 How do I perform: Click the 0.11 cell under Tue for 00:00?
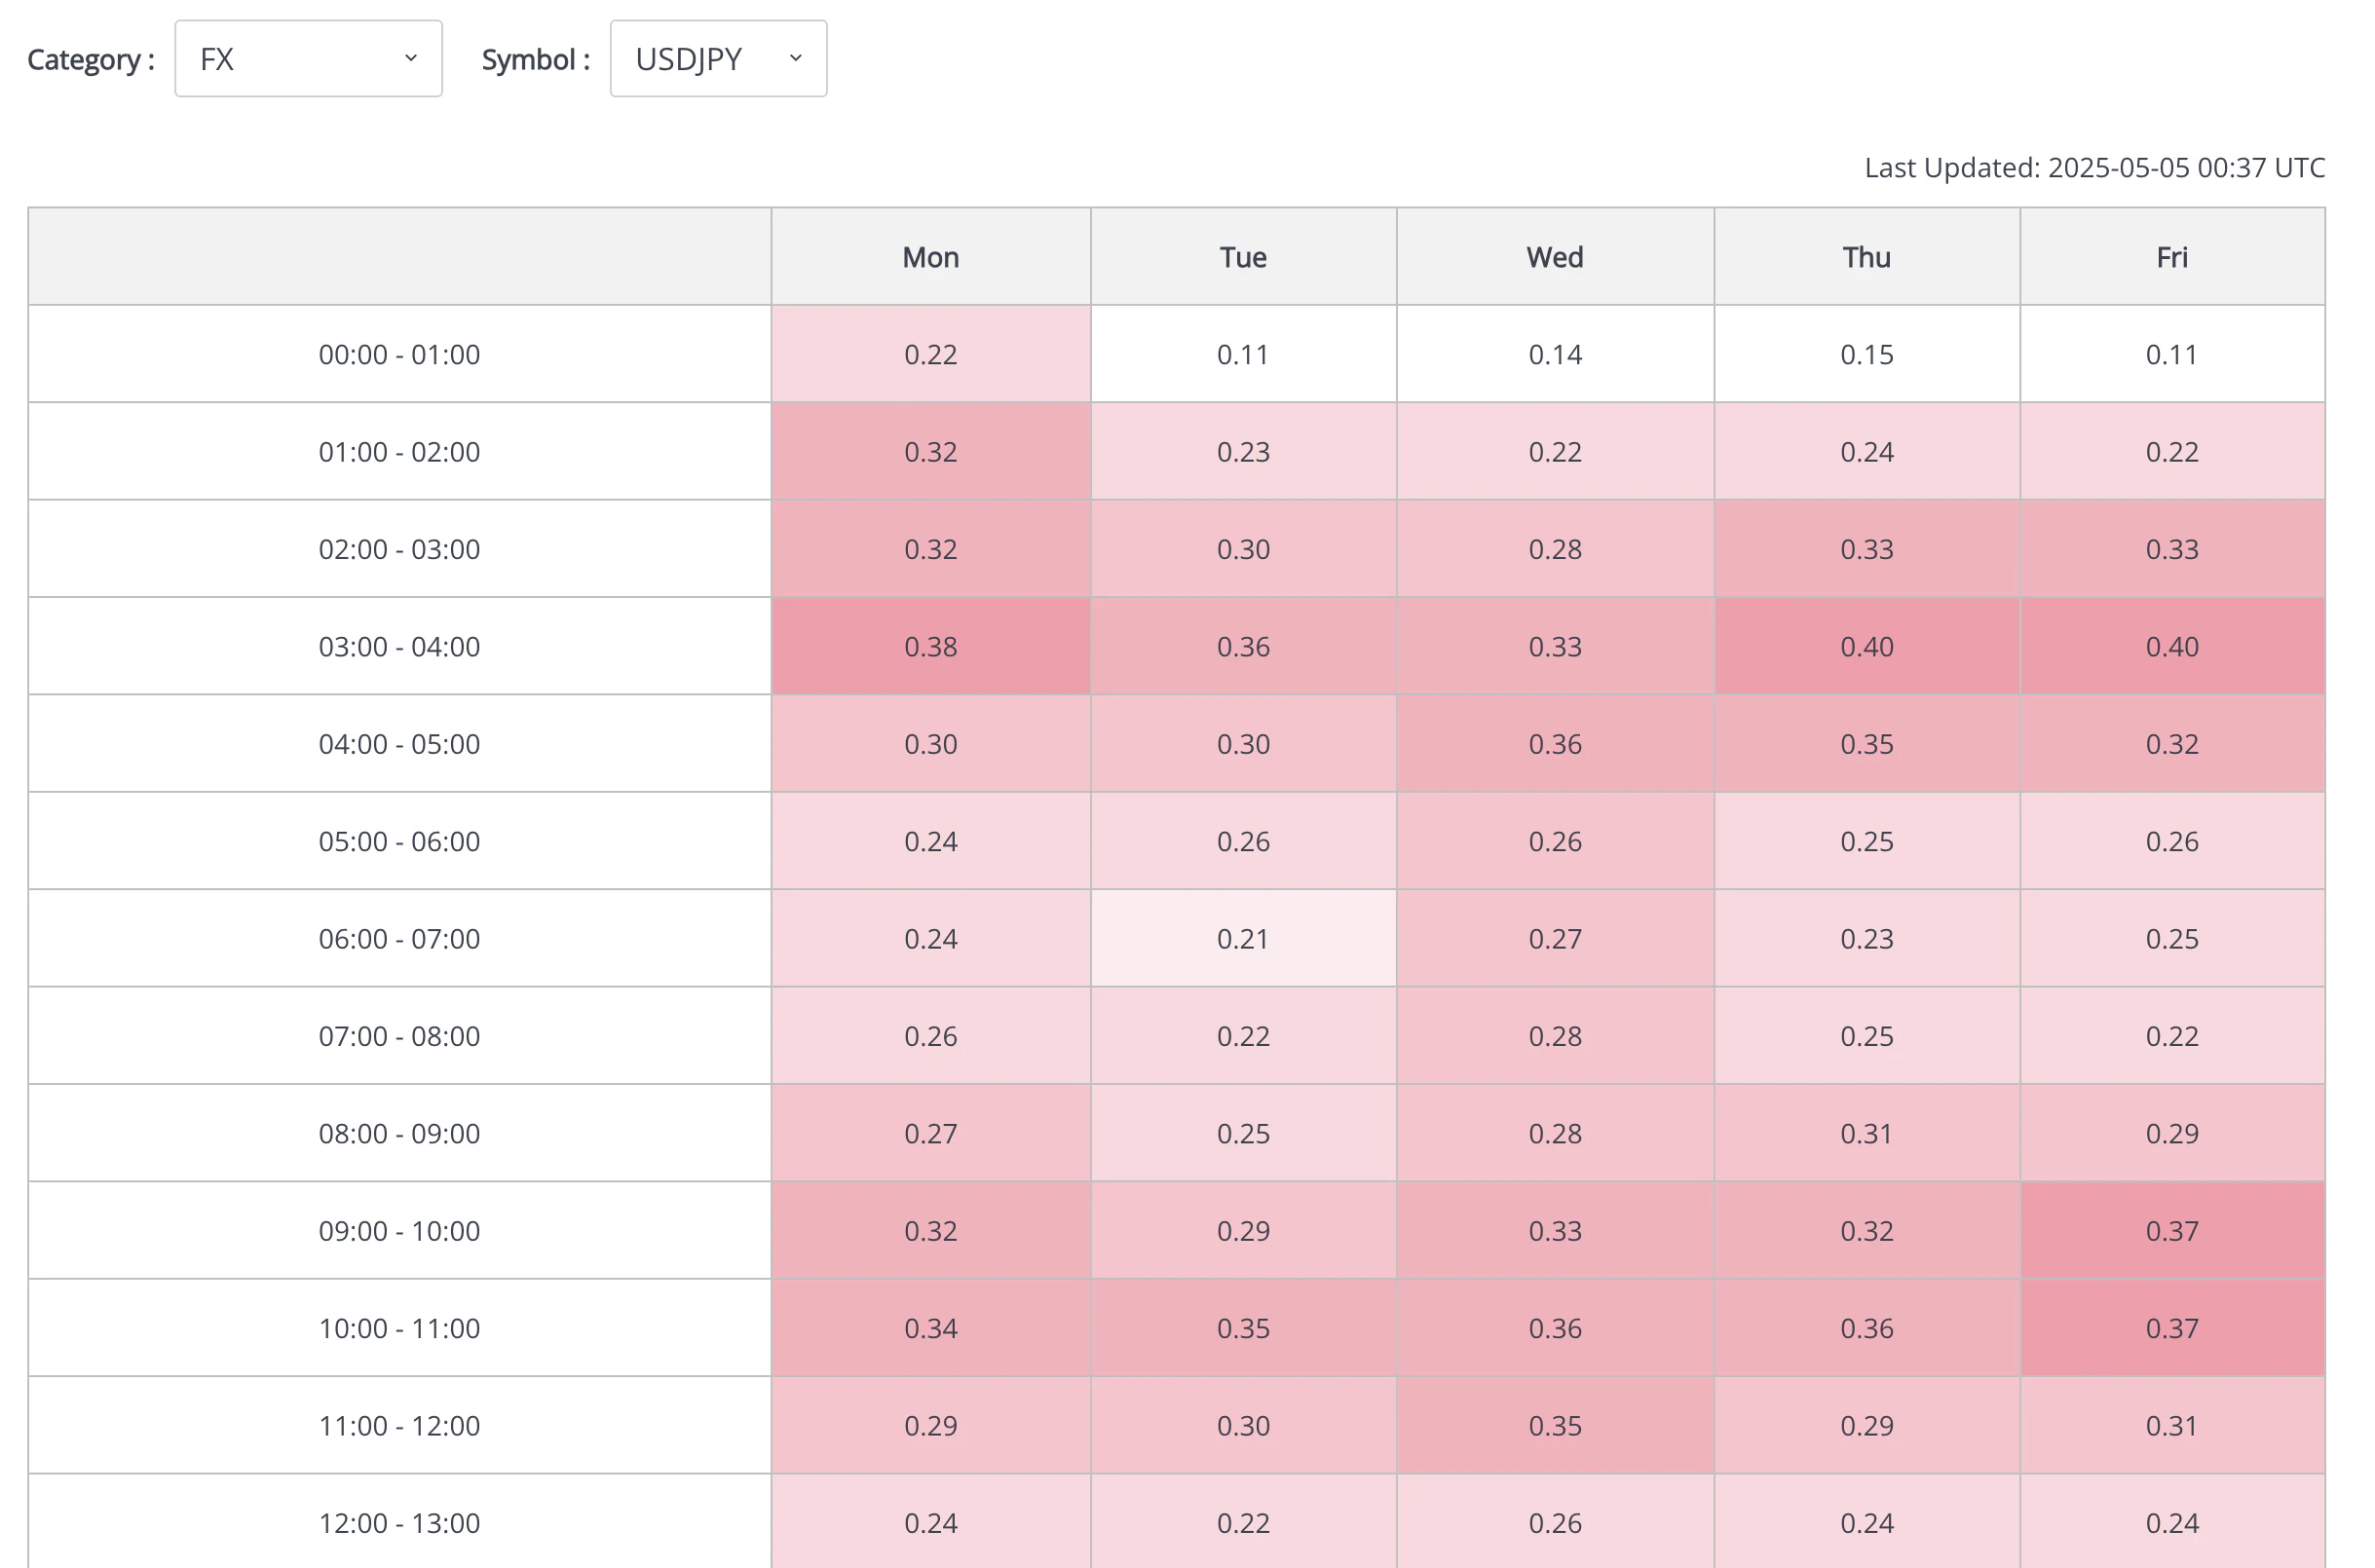(x=1242, y=354)
